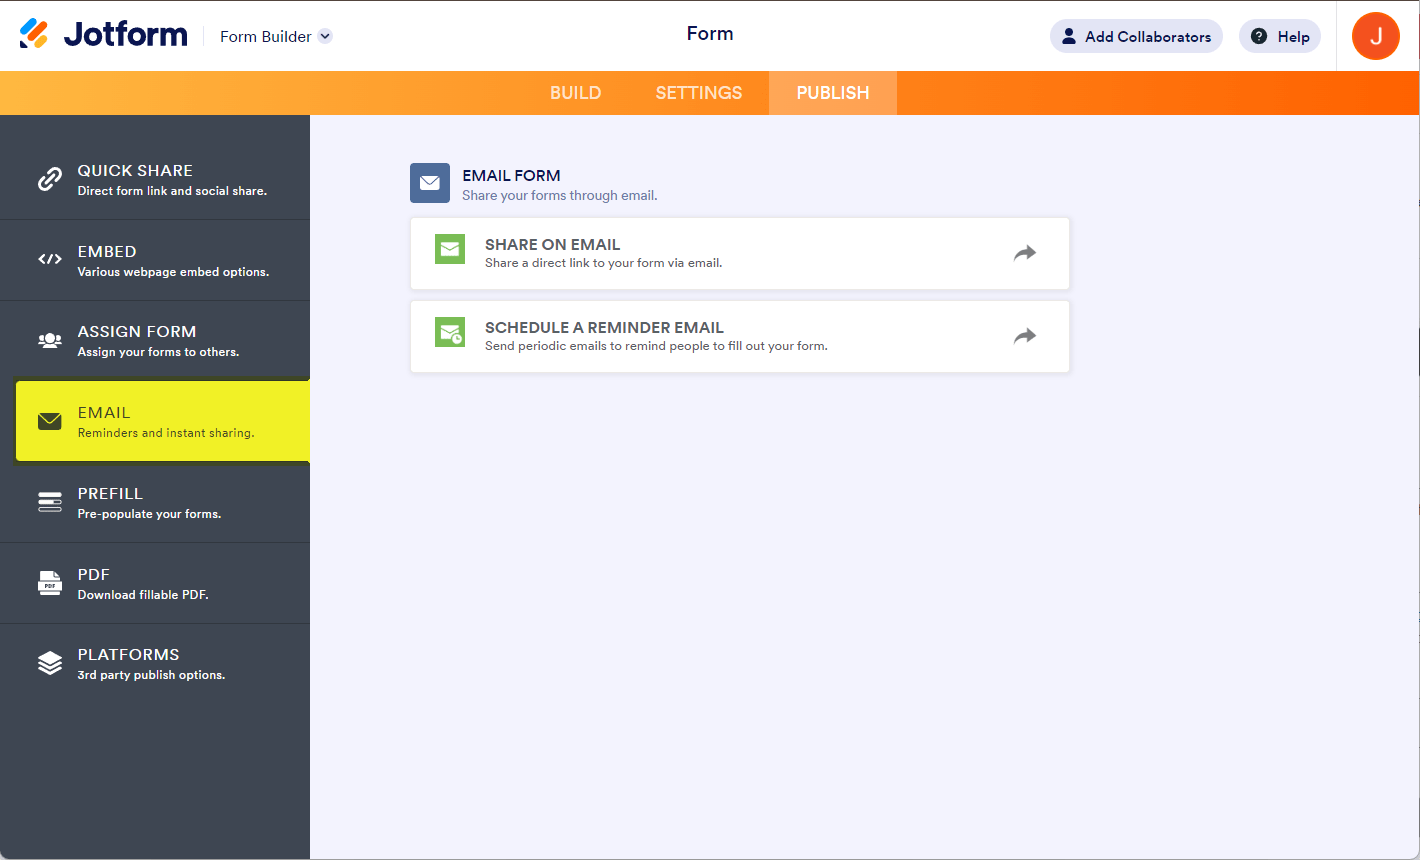Viewport: 1420px width, 860px height.
Task: Select the PUBLISH tab
Action: [833, 93]
